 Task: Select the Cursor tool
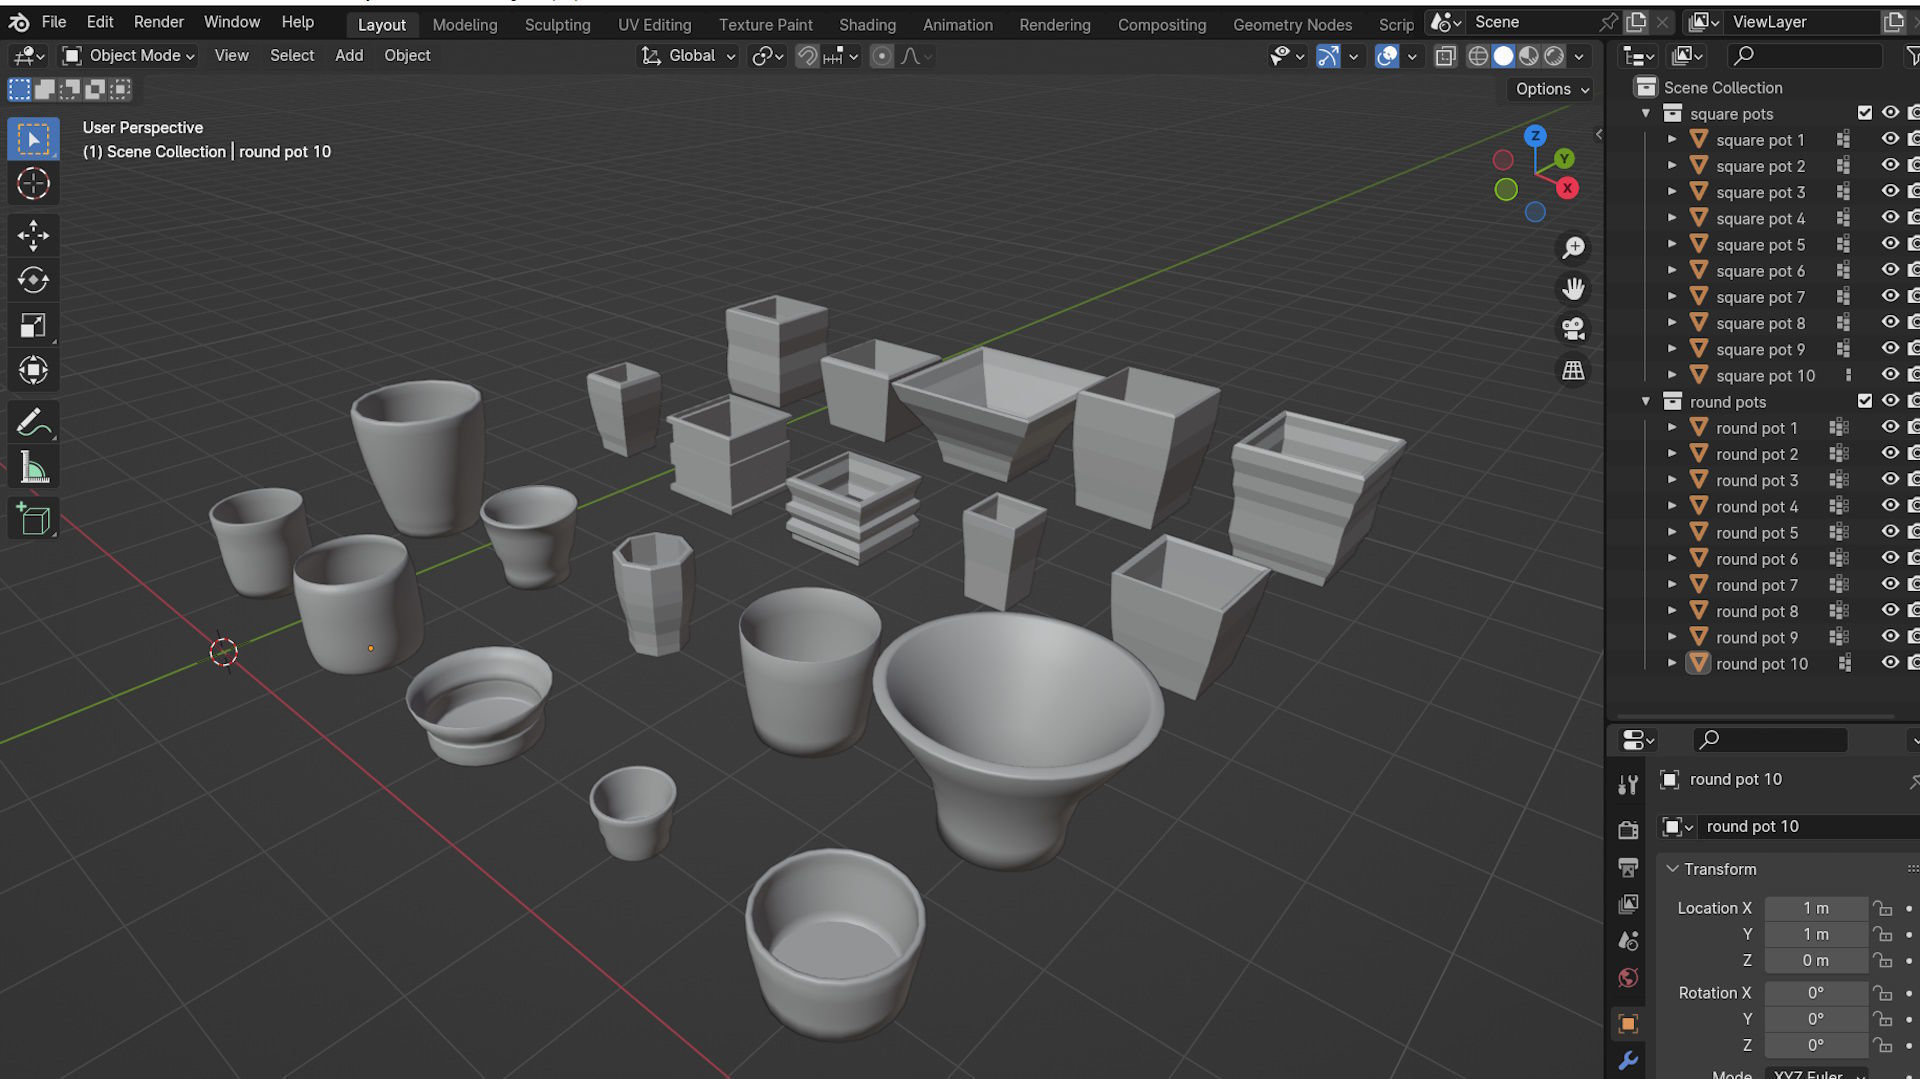point(33,184)
